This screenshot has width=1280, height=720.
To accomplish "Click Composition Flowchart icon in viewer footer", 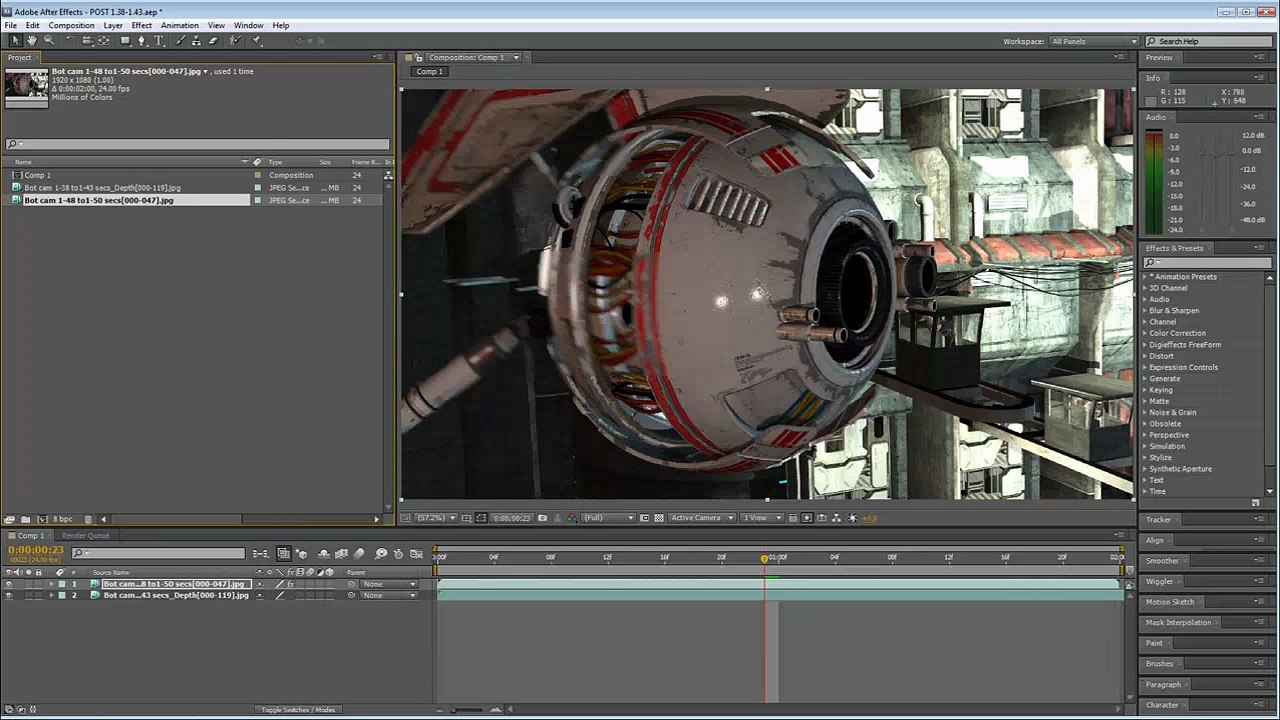I will pos(836,518).
